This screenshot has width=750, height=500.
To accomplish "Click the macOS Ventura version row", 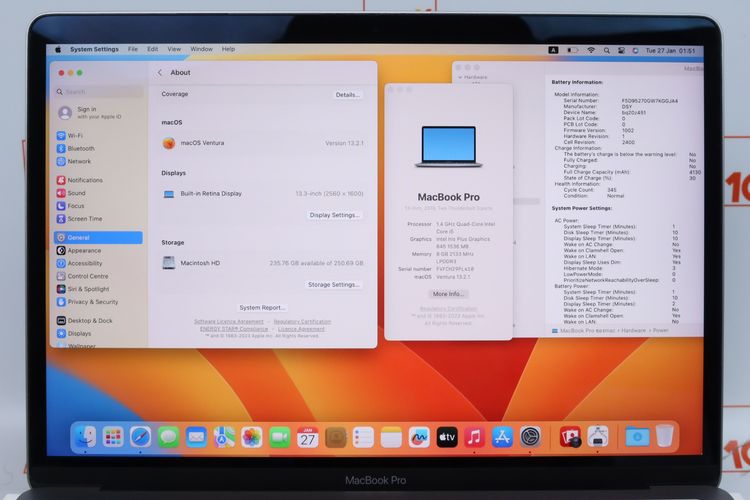I will 263,143.
